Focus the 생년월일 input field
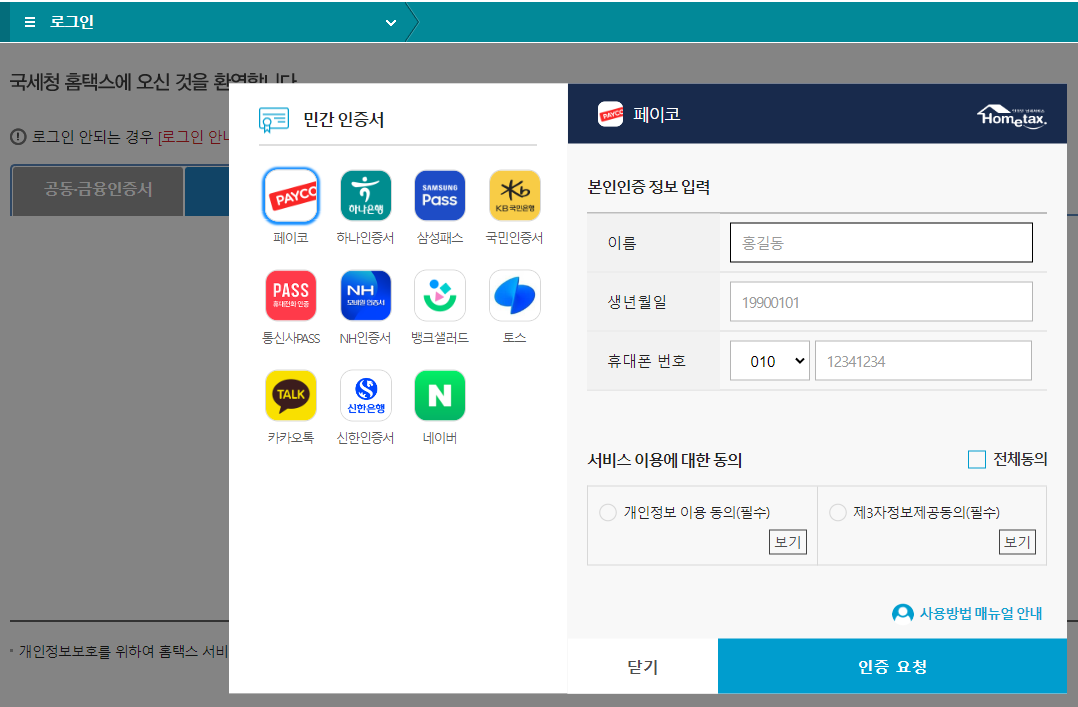Screen dimensions: 1078x707 881,301
